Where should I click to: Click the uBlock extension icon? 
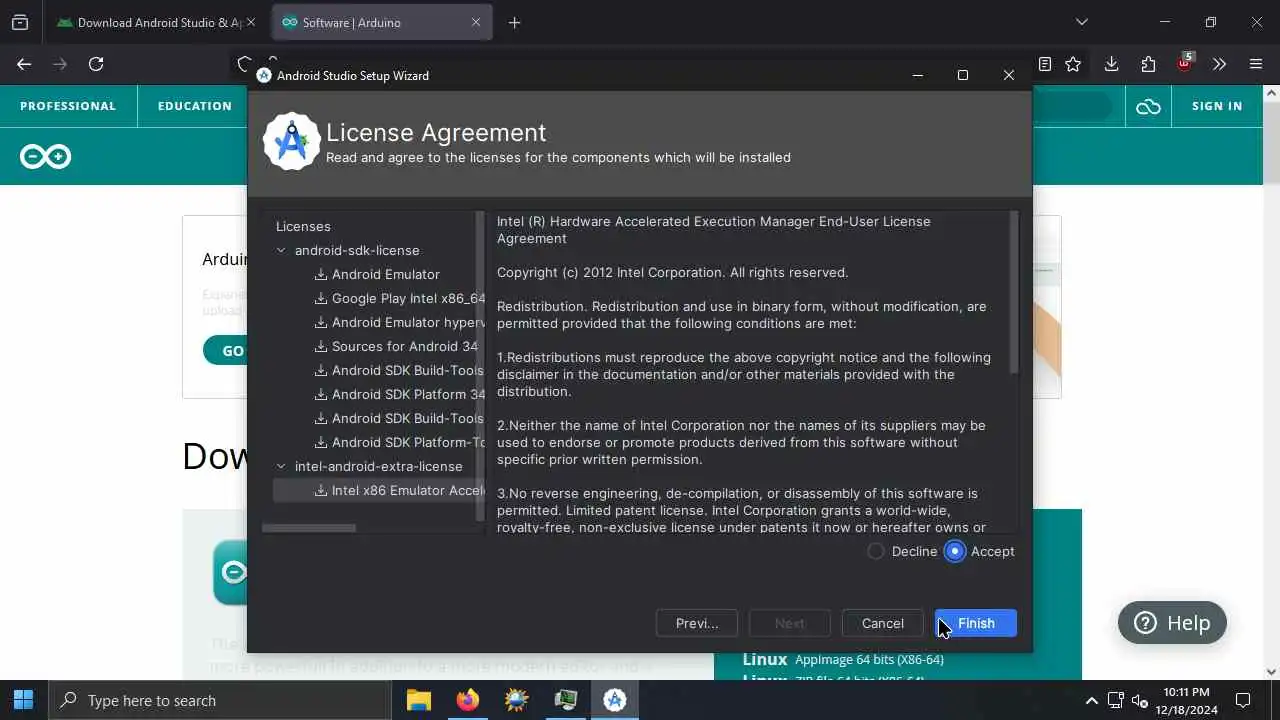(x=1184, y=63)
